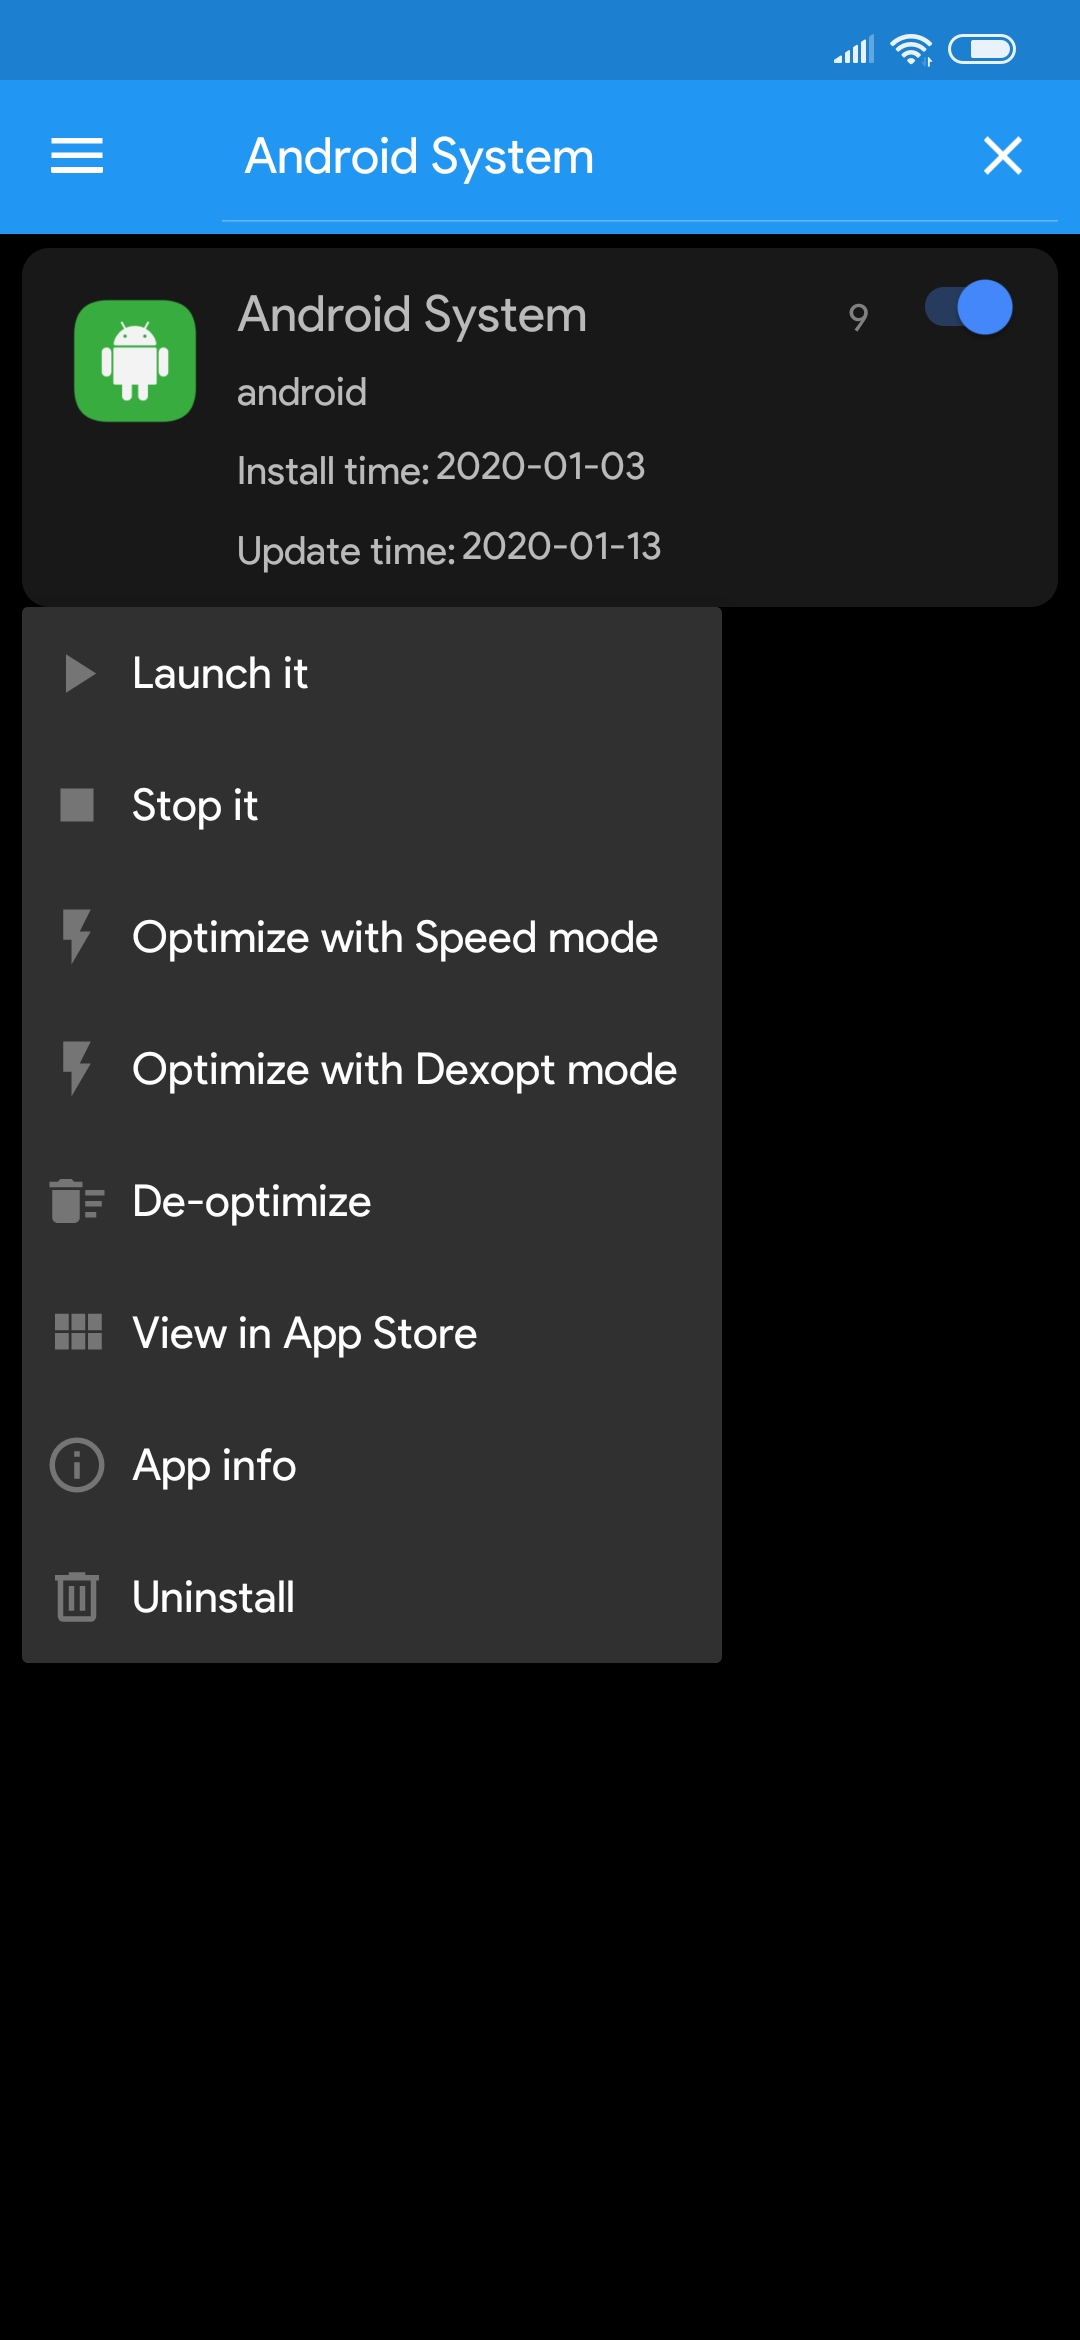Click lightning icon beside Dexopt mode
The width and height of the screenshot is (1080, 2340).
point(76,1068)
